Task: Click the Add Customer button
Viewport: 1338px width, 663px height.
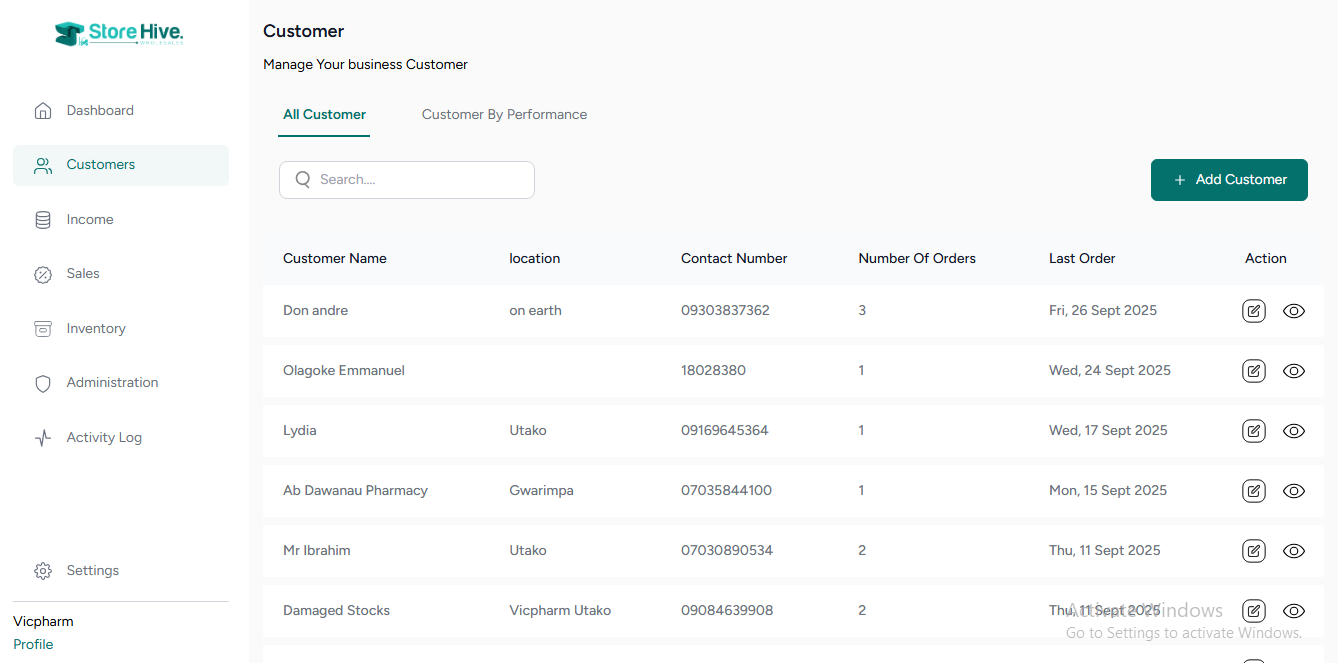Action: [x=1229, y=180]
